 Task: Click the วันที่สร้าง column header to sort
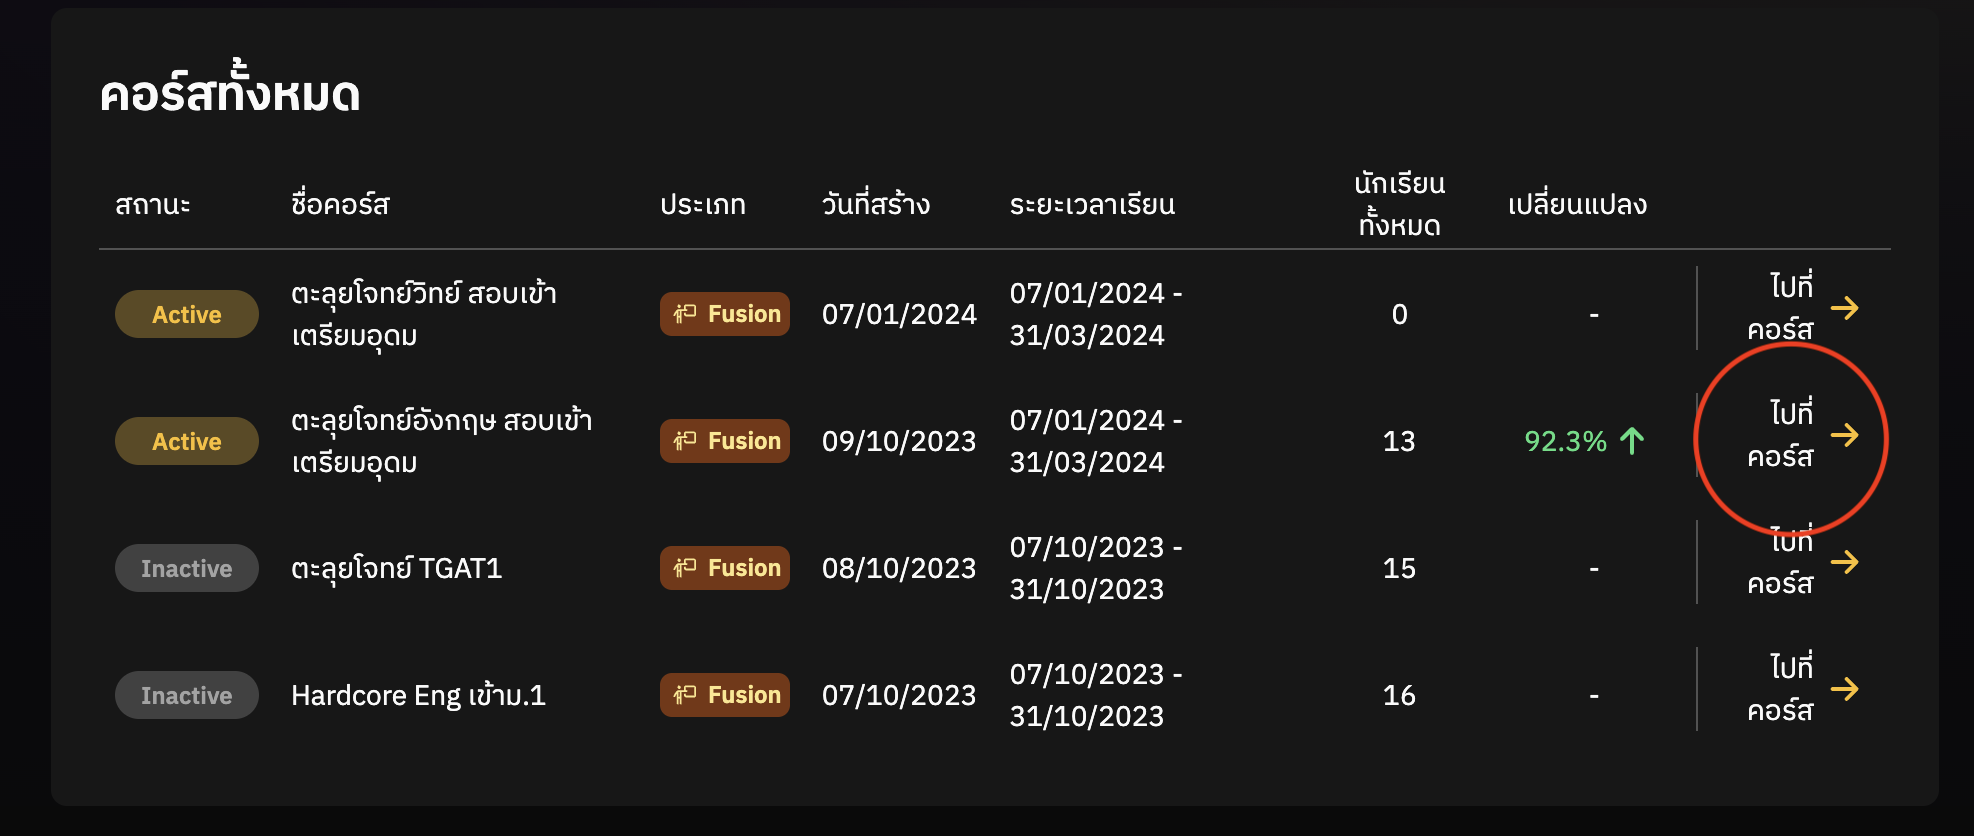pyautogui.click(x=873, y=204)
